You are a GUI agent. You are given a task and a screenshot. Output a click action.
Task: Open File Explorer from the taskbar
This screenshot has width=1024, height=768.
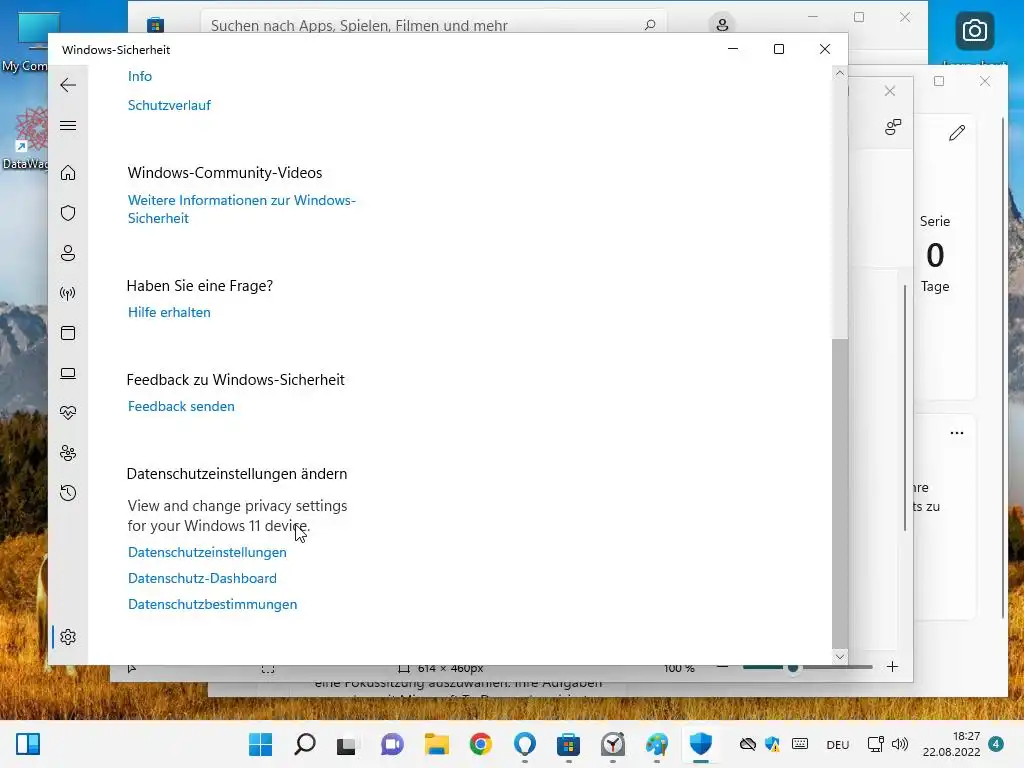436,744
